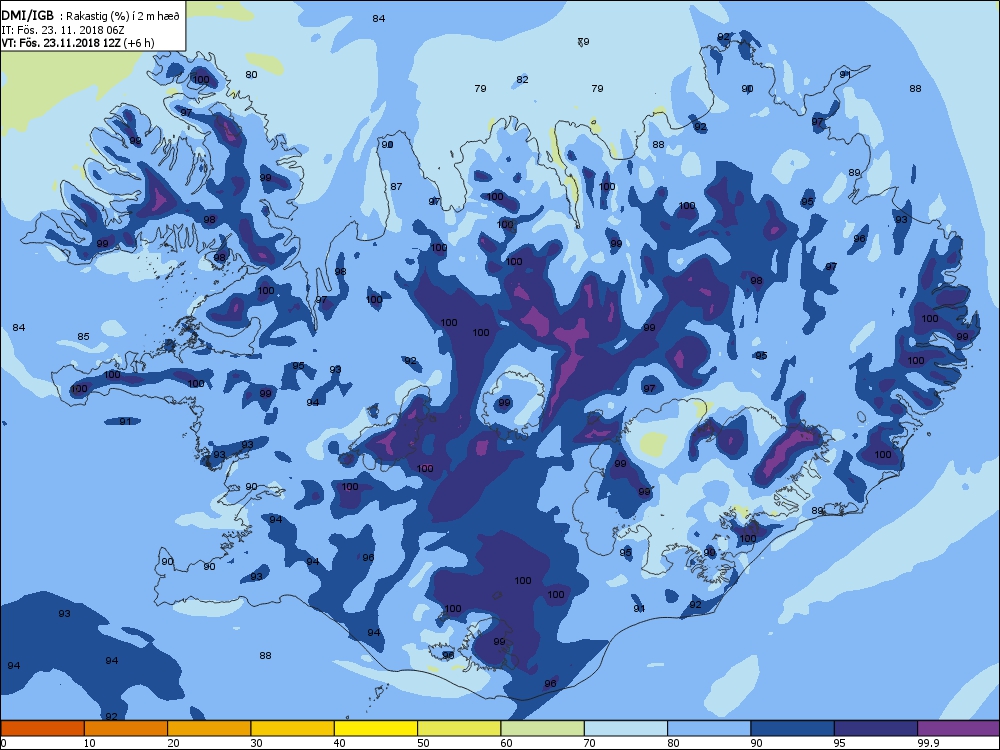
Task: Click the legend tick label '99.9'
Action: 927,743
